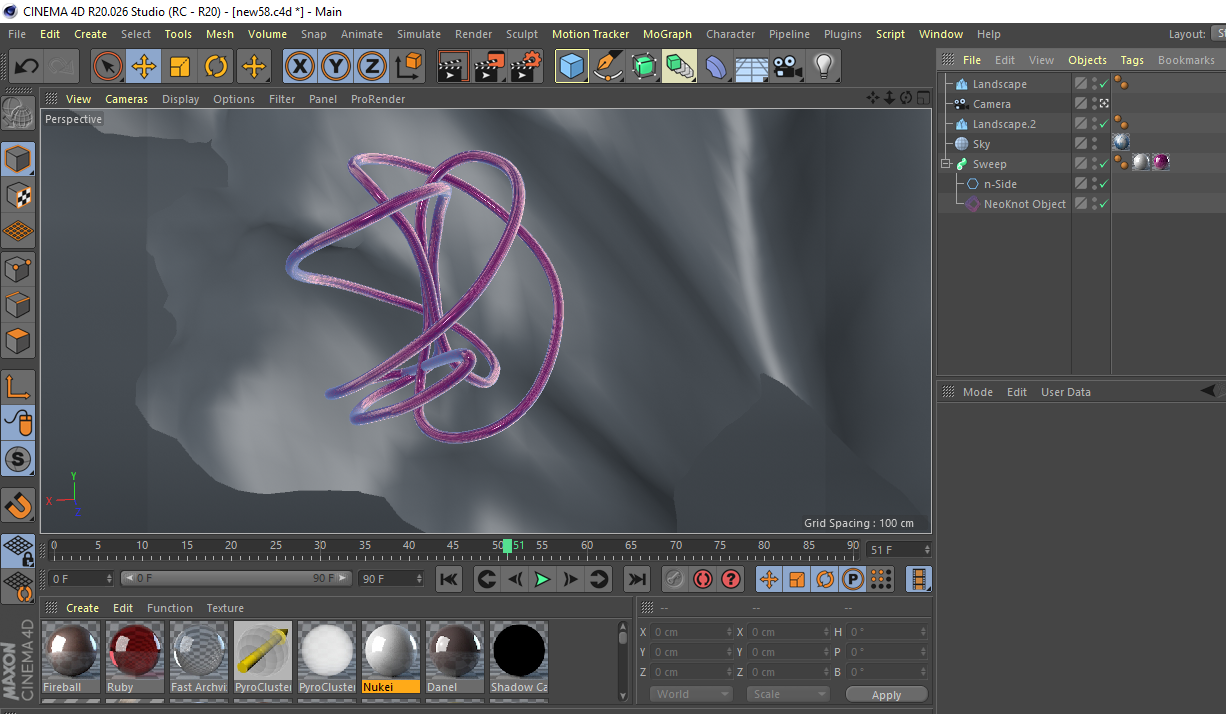Select the NeoKnot Object row

1024,204
